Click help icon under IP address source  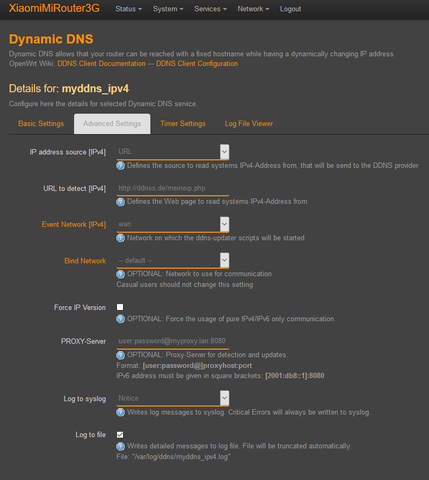click(120, 166)
